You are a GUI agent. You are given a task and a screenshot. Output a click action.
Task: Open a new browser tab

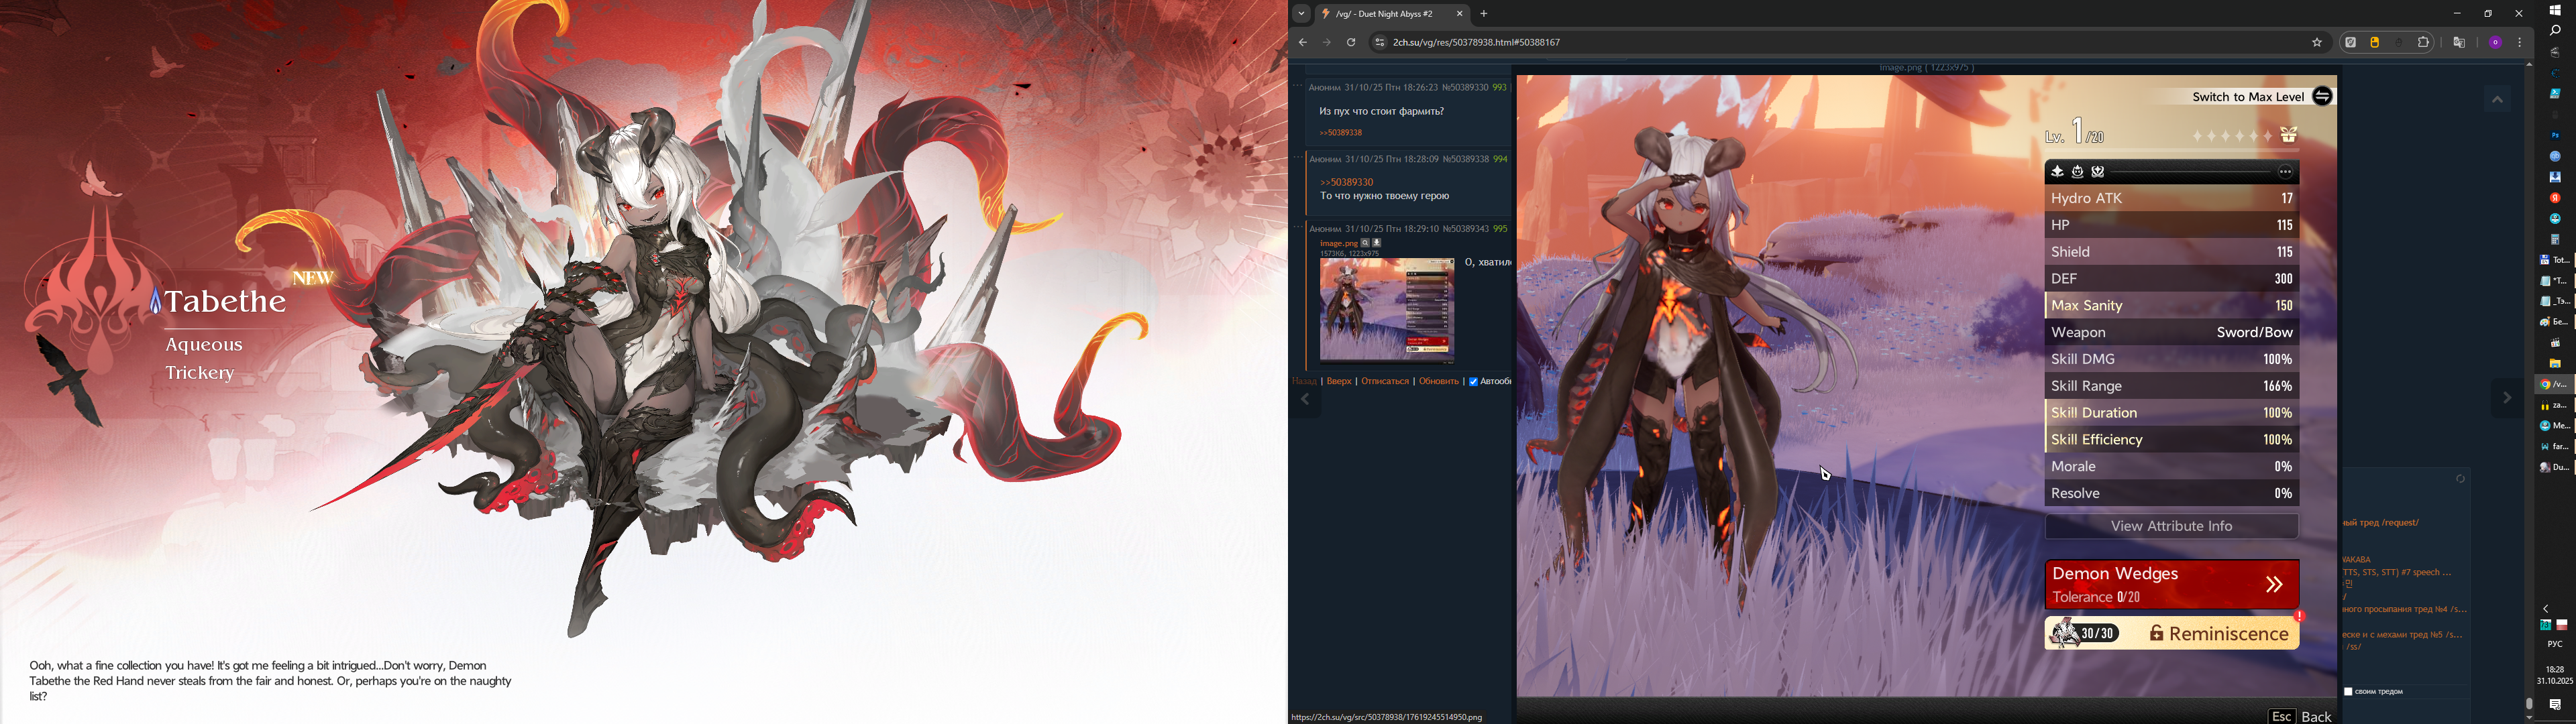[x=1484, y=14]
